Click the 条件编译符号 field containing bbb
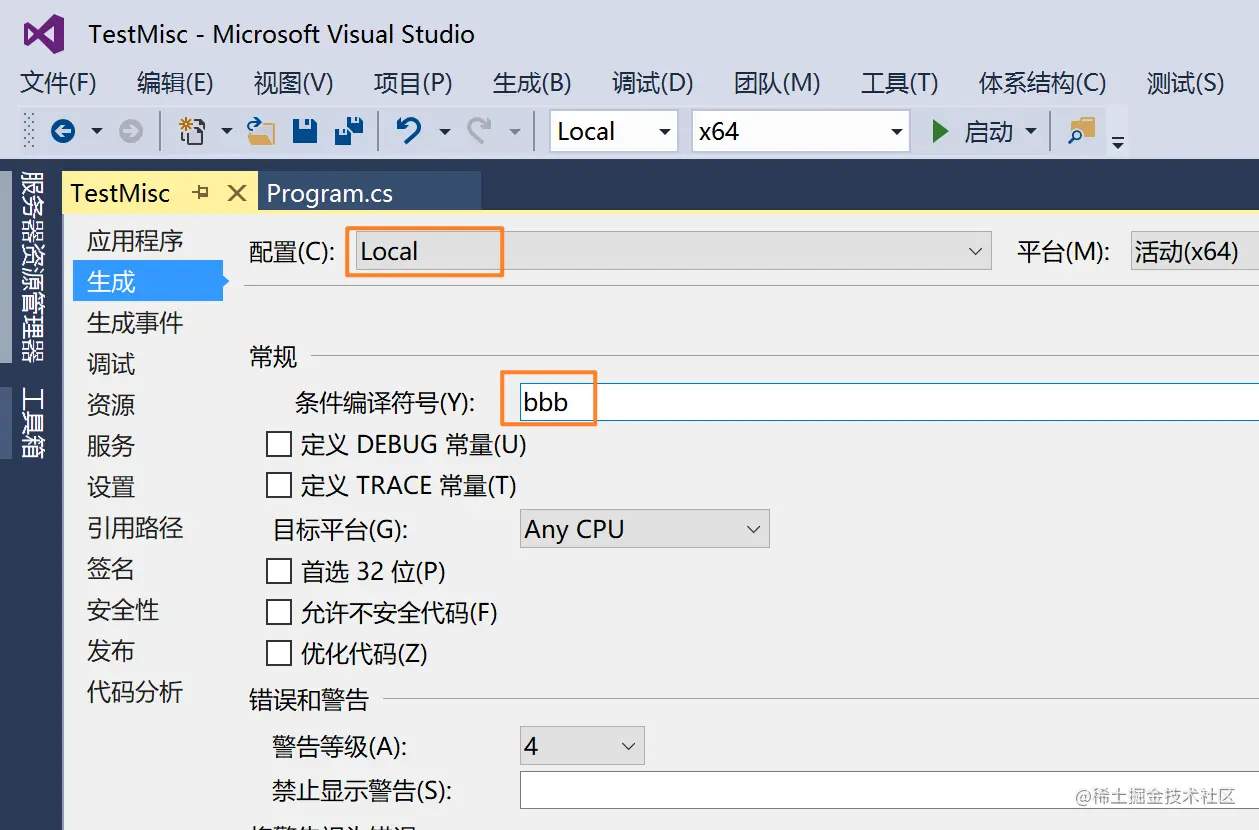The height and width of the screenshot is (830, 1259). click(889, 402)
